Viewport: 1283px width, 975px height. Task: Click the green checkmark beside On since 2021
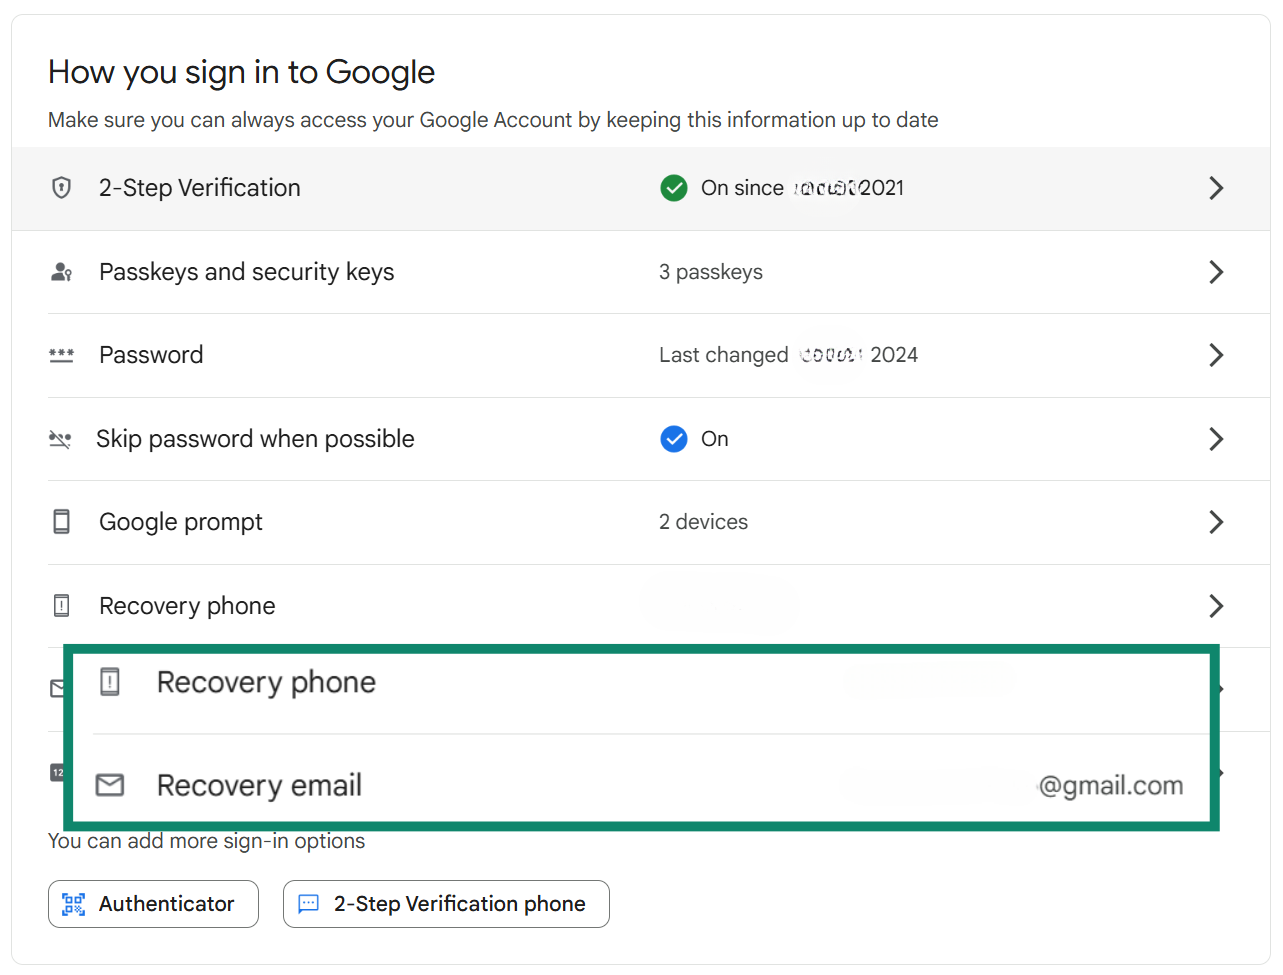pos(674,188)
